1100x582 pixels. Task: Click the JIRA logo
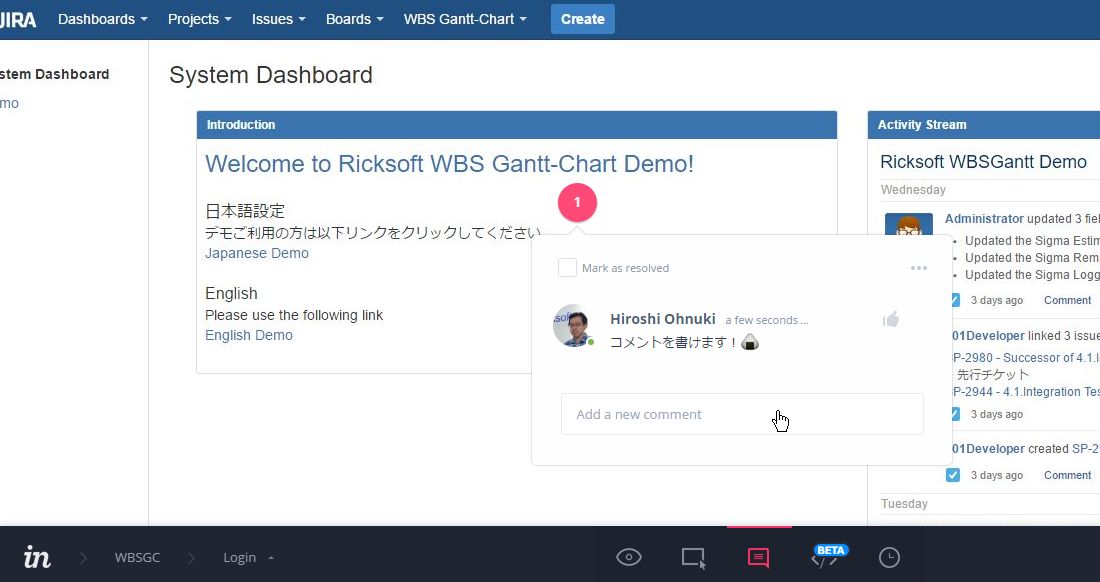[x=18, y=19]
